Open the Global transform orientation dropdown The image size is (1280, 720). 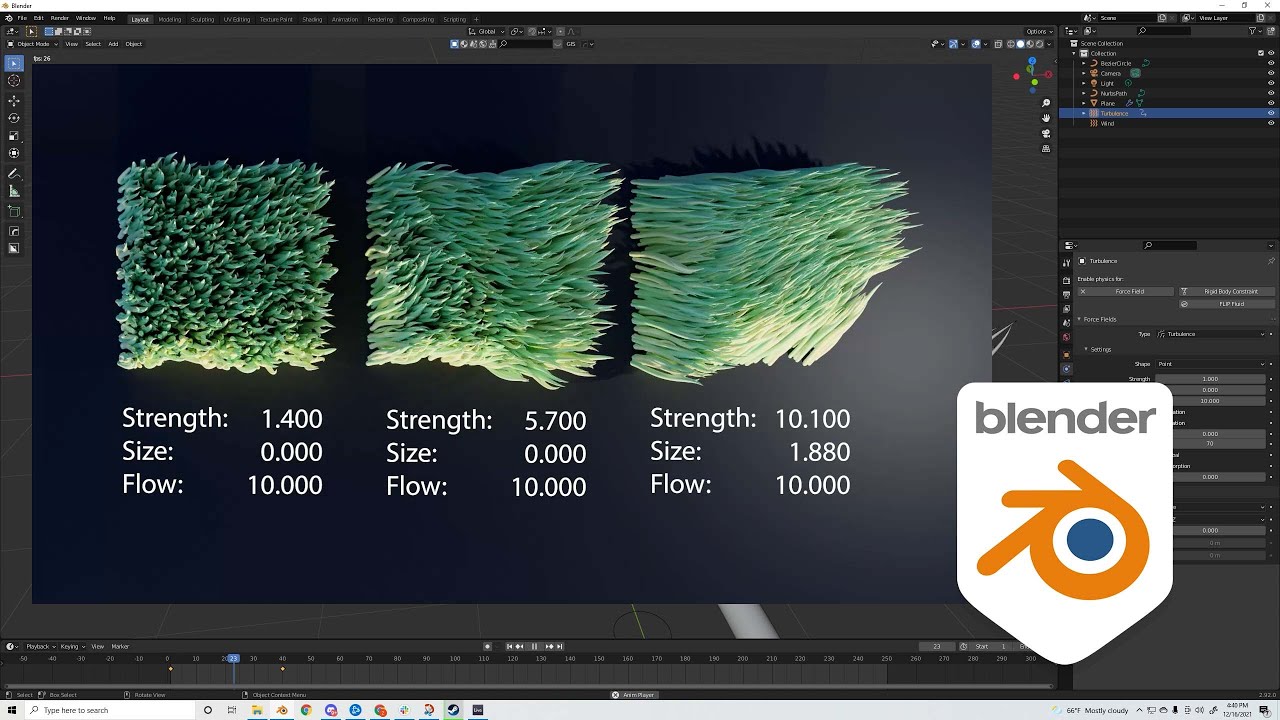point(486,31)
